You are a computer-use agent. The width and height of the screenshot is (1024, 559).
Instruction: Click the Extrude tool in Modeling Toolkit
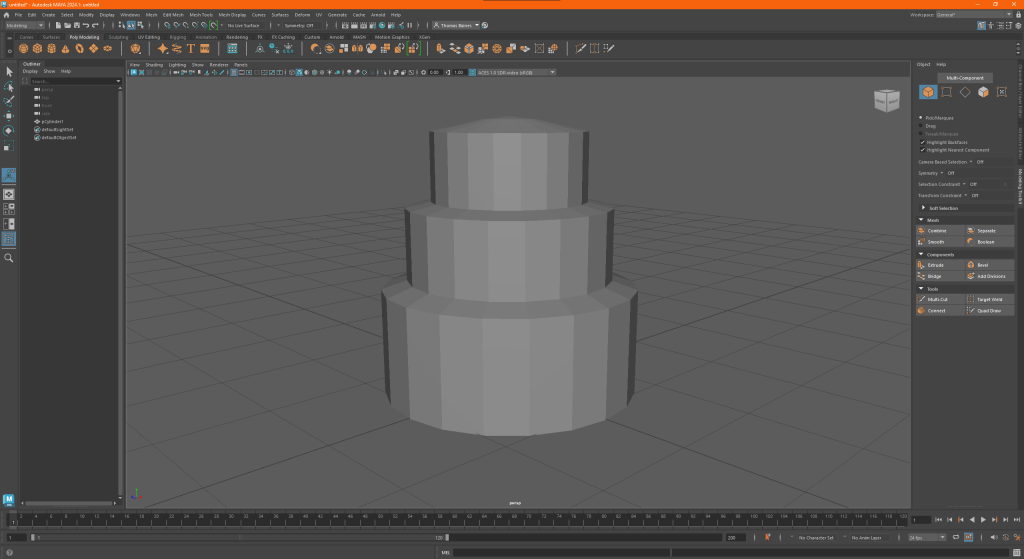(x=936, y=265)
